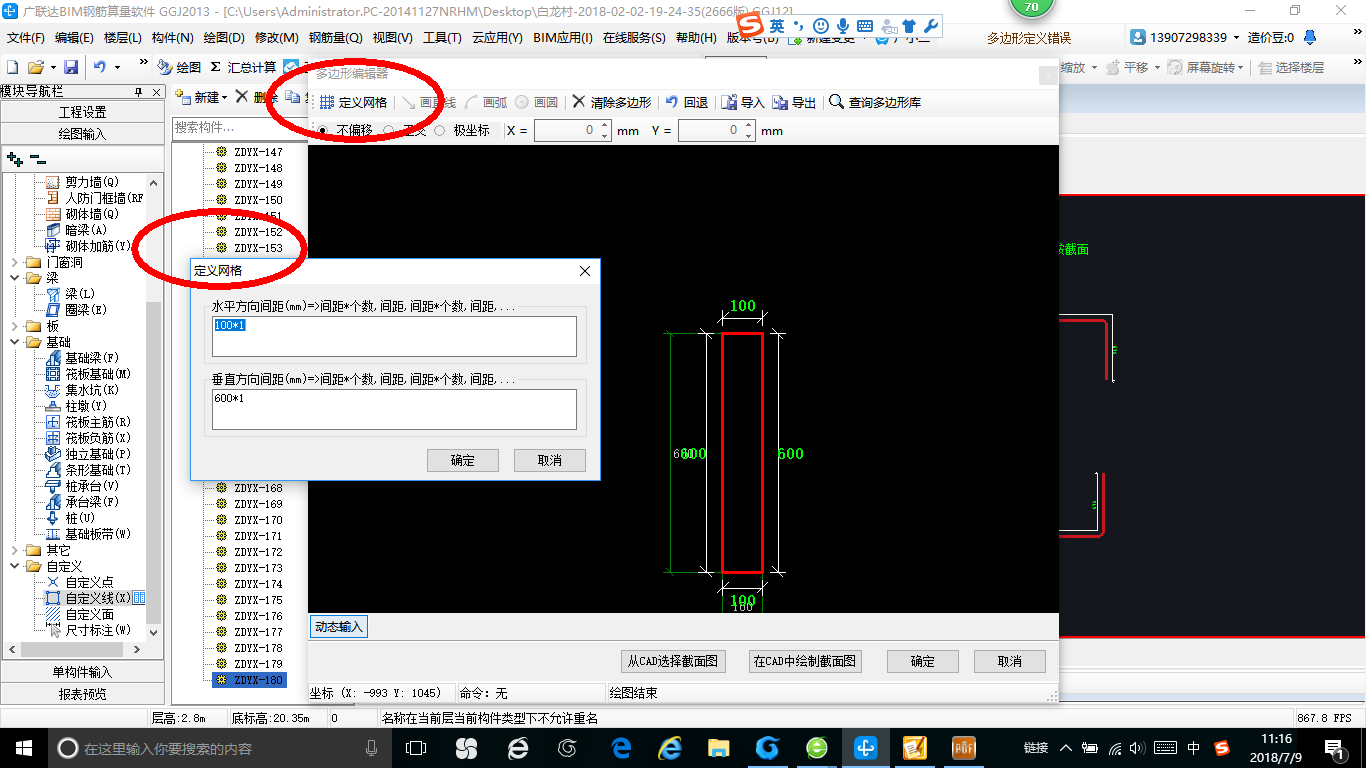Image resolution: width=1366 pixels, height=768 pixels.
Task: Click the 导入 import icon
Action: (730, 102)
